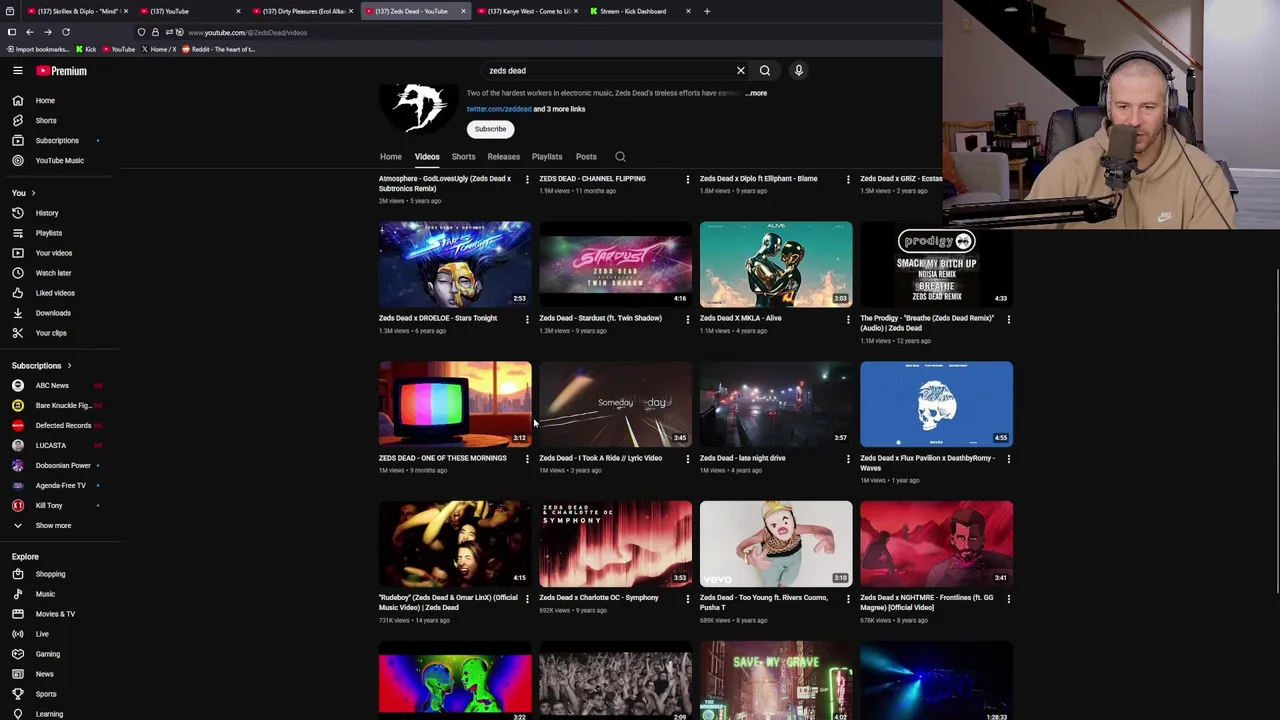
Task: Open options menu for Frontlines video
Action: (x=1008, y=600)
